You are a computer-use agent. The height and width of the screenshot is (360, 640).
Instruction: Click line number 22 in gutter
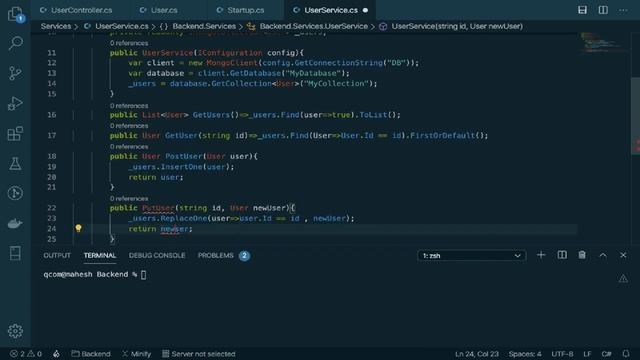(51, 208)
